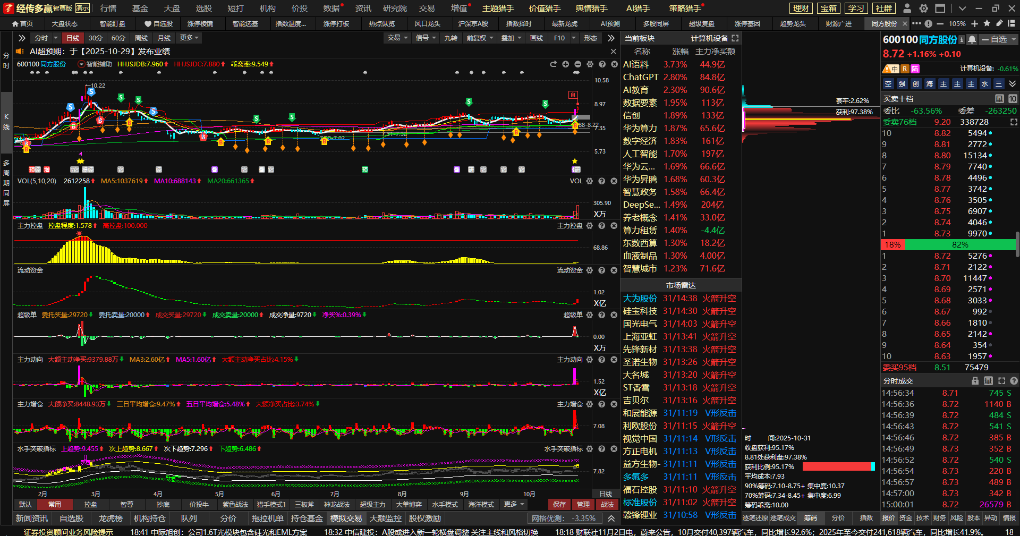
Task: Open settings gear in title bar
Action: coord(924,8)
